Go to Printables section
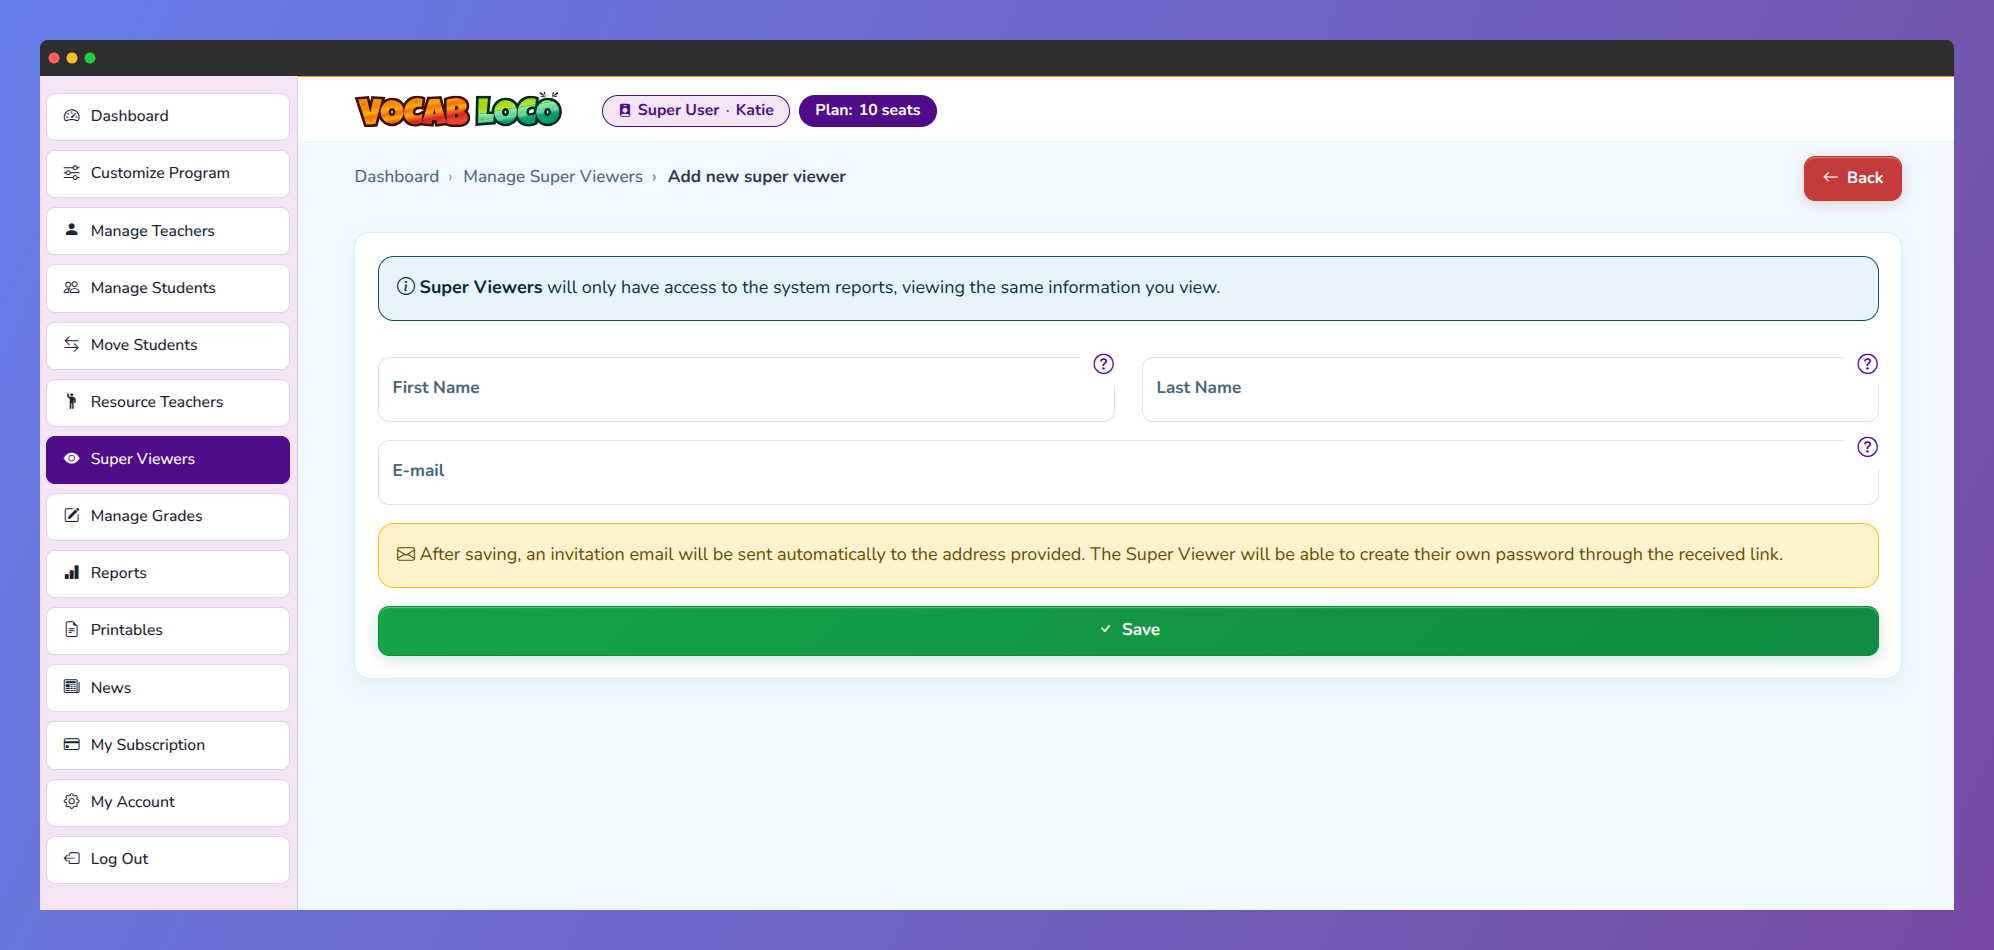1994x950 pixels. [x=168, y=630]
